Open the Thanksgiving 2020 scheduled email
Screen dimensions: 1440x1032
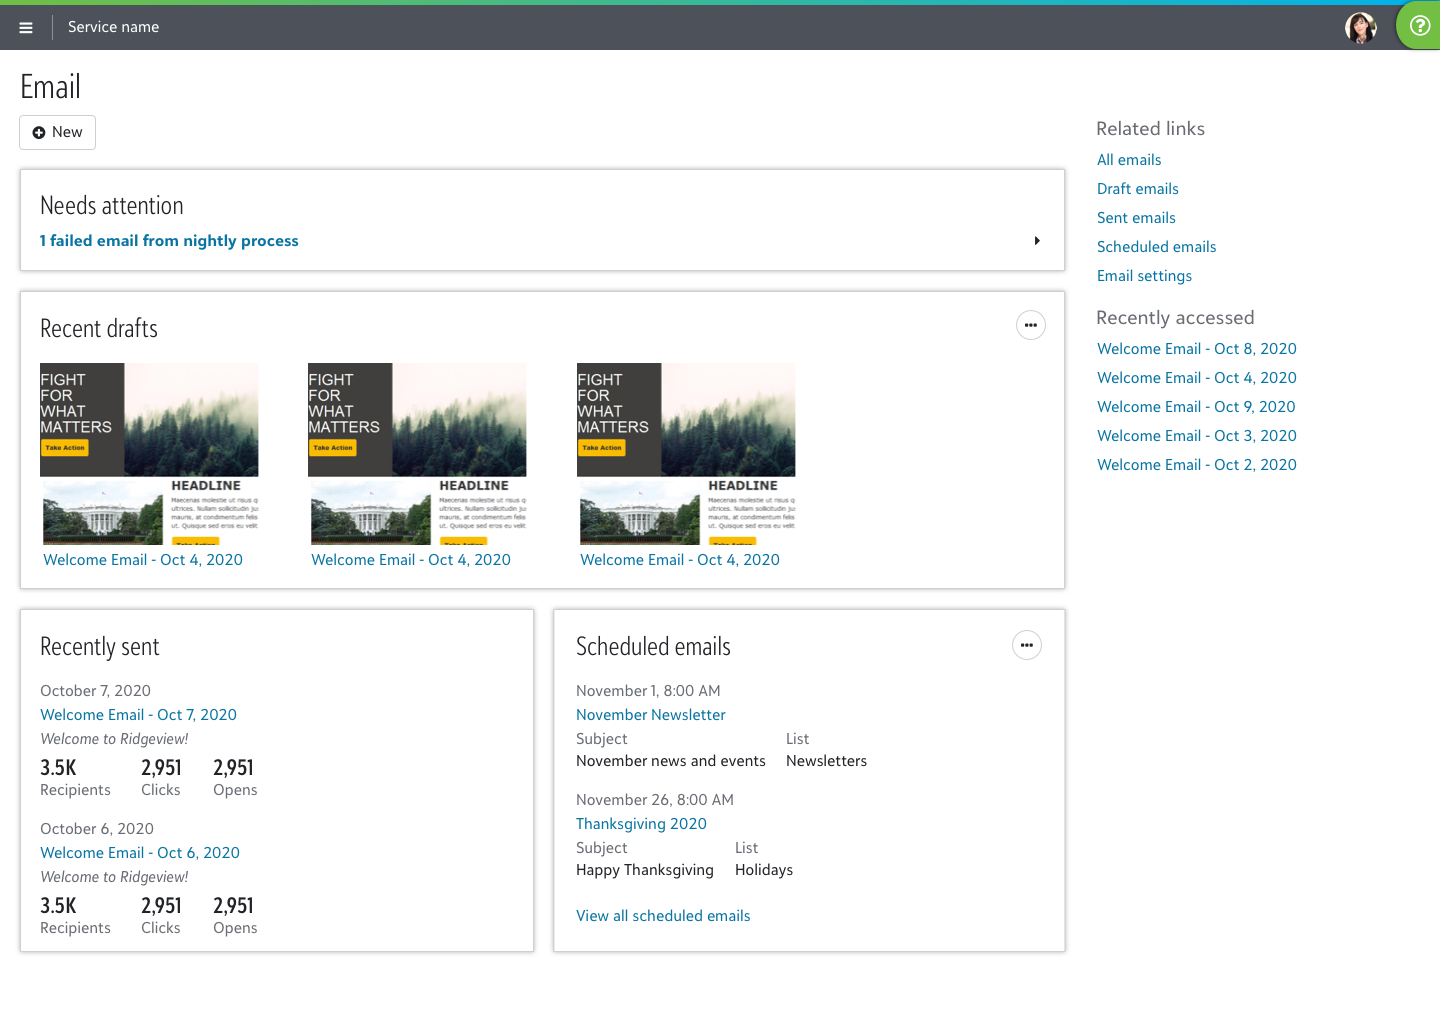tap(641, 824)
